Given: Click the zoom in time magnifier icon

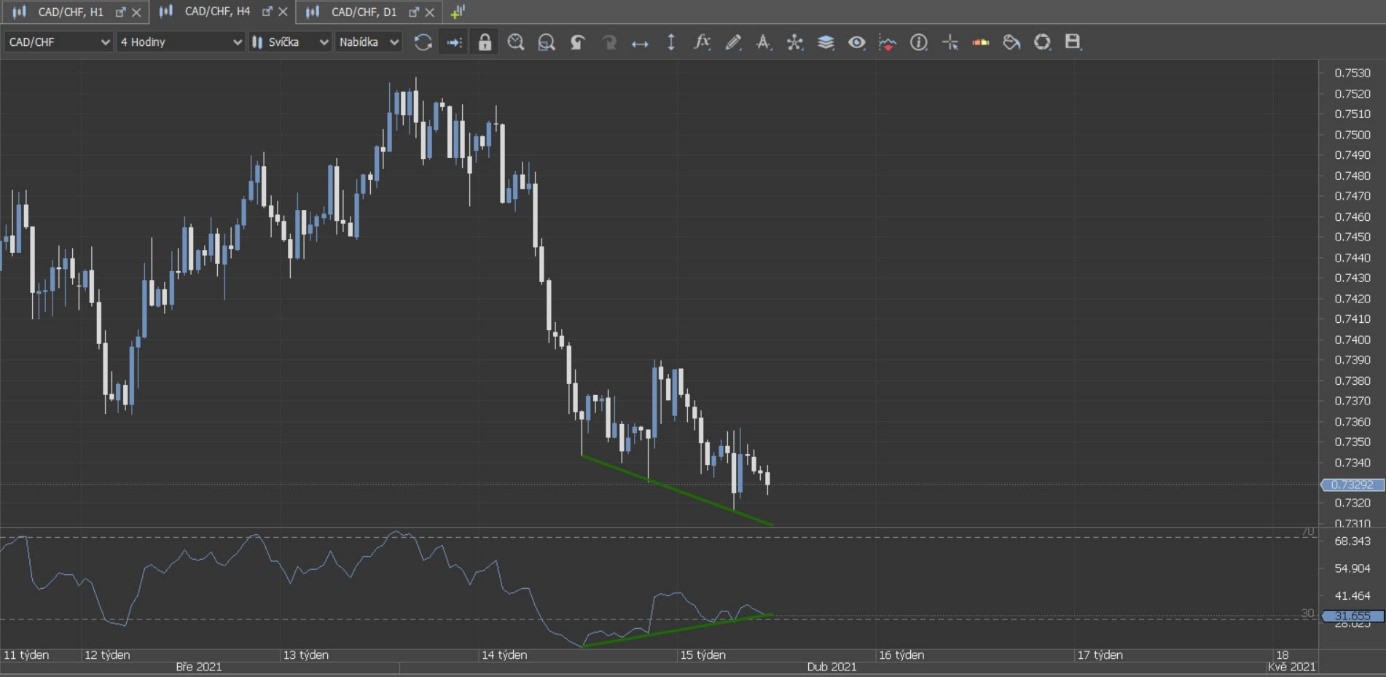Looking at the screenshot, I should 516,42.
